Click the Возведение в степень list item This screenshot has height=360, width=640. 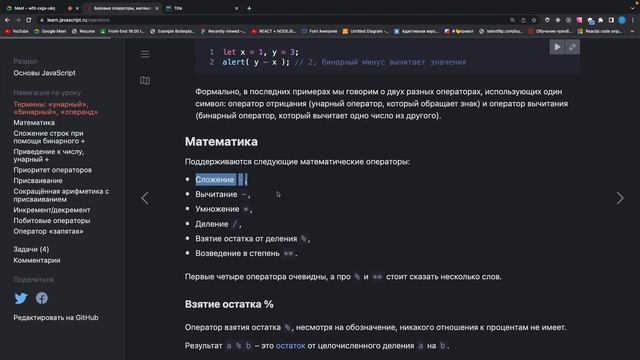coord(246,253)
